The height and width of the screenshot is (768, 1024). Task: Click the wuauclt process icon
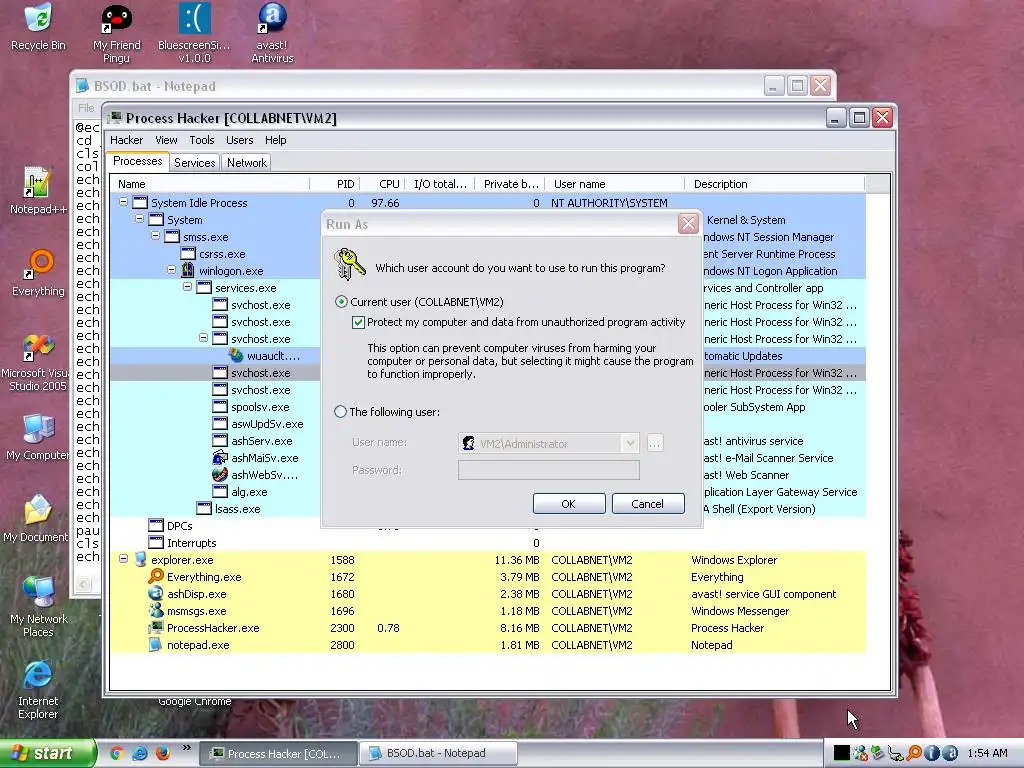tap(236, 355)
